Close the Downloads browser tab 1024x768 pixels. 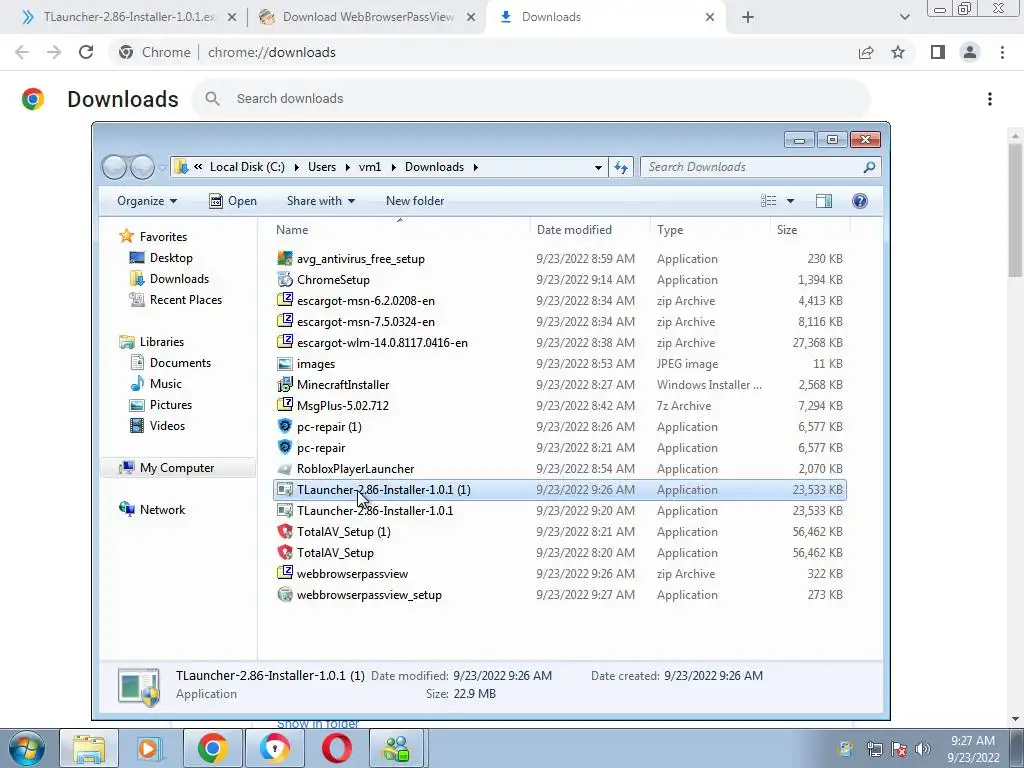pos(710,17)
